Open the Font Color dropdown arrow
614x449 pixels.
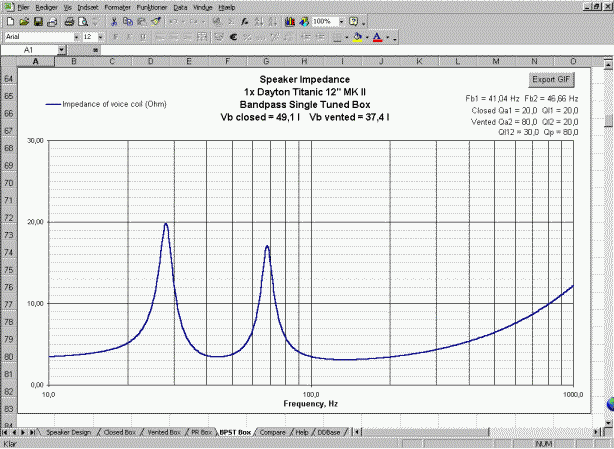coord(387,37)
